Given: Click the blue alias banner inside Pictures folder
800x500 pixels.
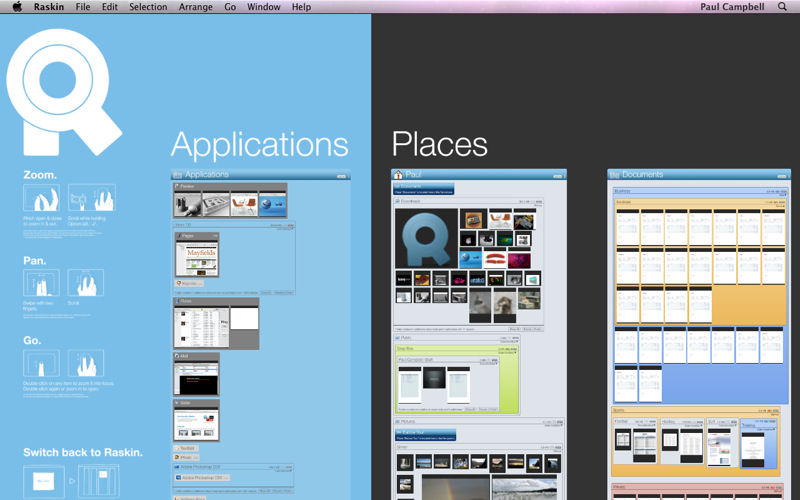Looking at the screenshot, I should 425,435.
